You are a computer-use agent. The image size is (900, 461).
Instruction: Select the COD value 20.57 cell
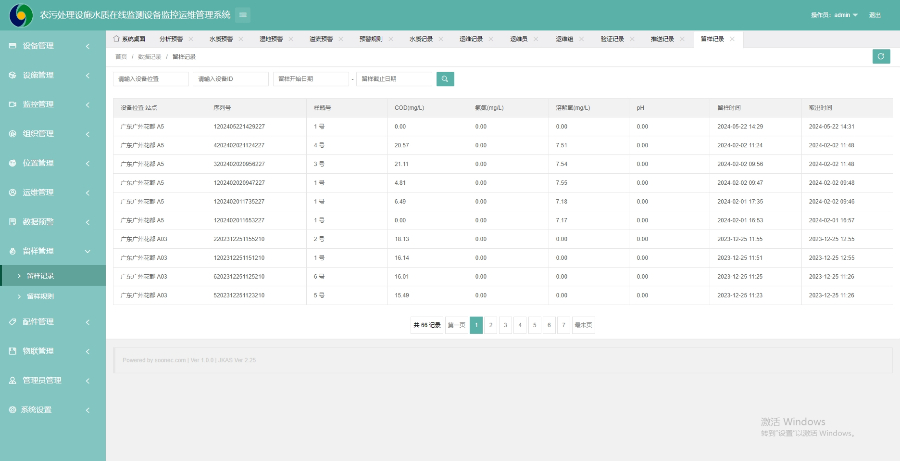(x=402, y=145)
